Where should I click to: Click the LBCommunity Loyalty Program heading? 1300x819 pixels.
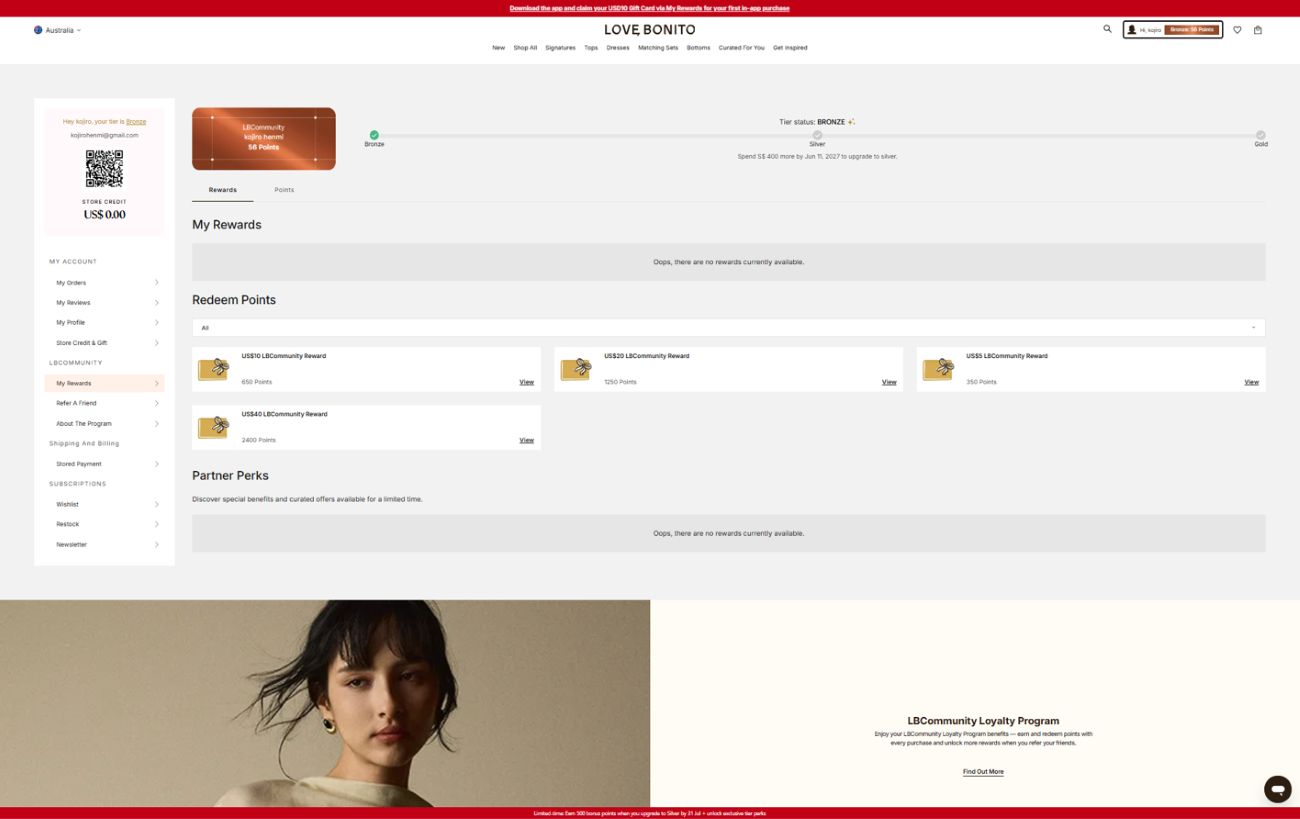pyautogui.click(x=983, y=721)
